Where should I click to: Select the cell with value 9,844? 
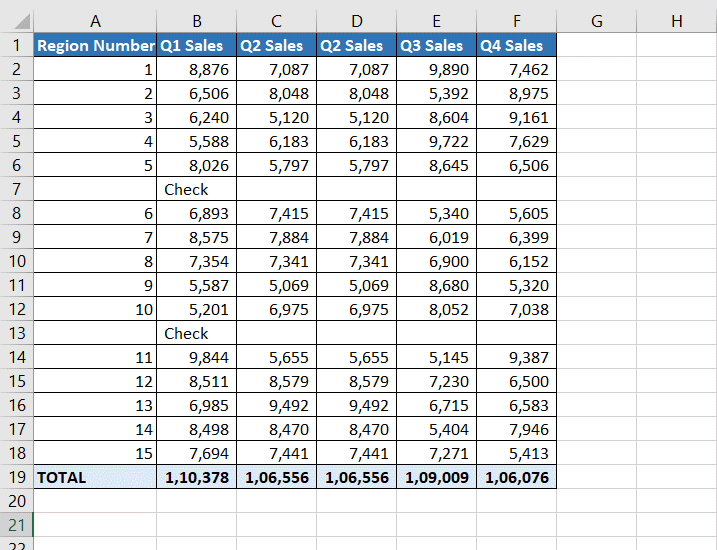pos(197,357)
